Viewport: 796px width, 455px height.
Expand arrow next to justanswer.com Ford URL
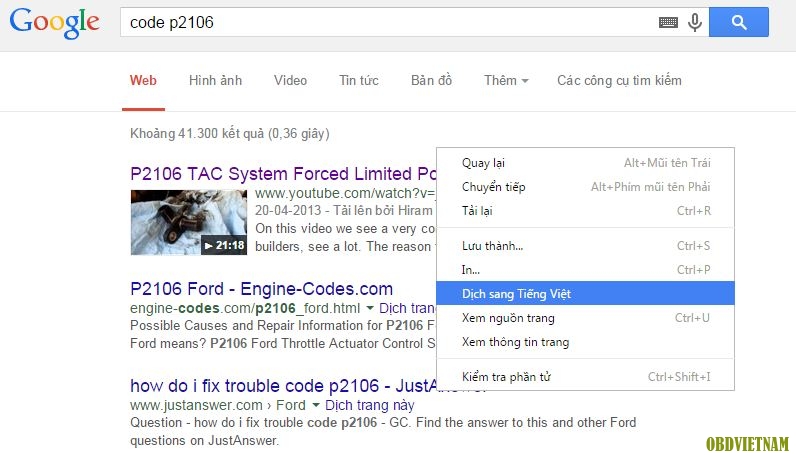coord(316,405)
